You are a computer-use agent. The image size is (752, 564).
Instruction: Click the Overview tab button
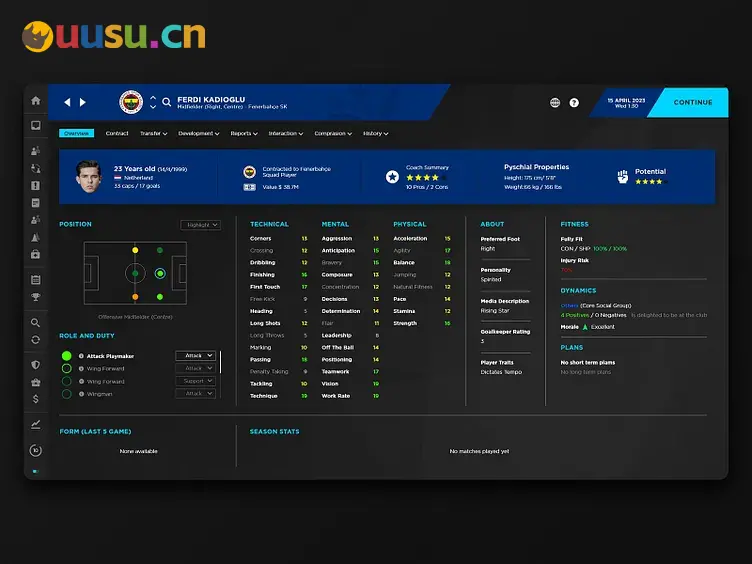(x=76, y=133)
